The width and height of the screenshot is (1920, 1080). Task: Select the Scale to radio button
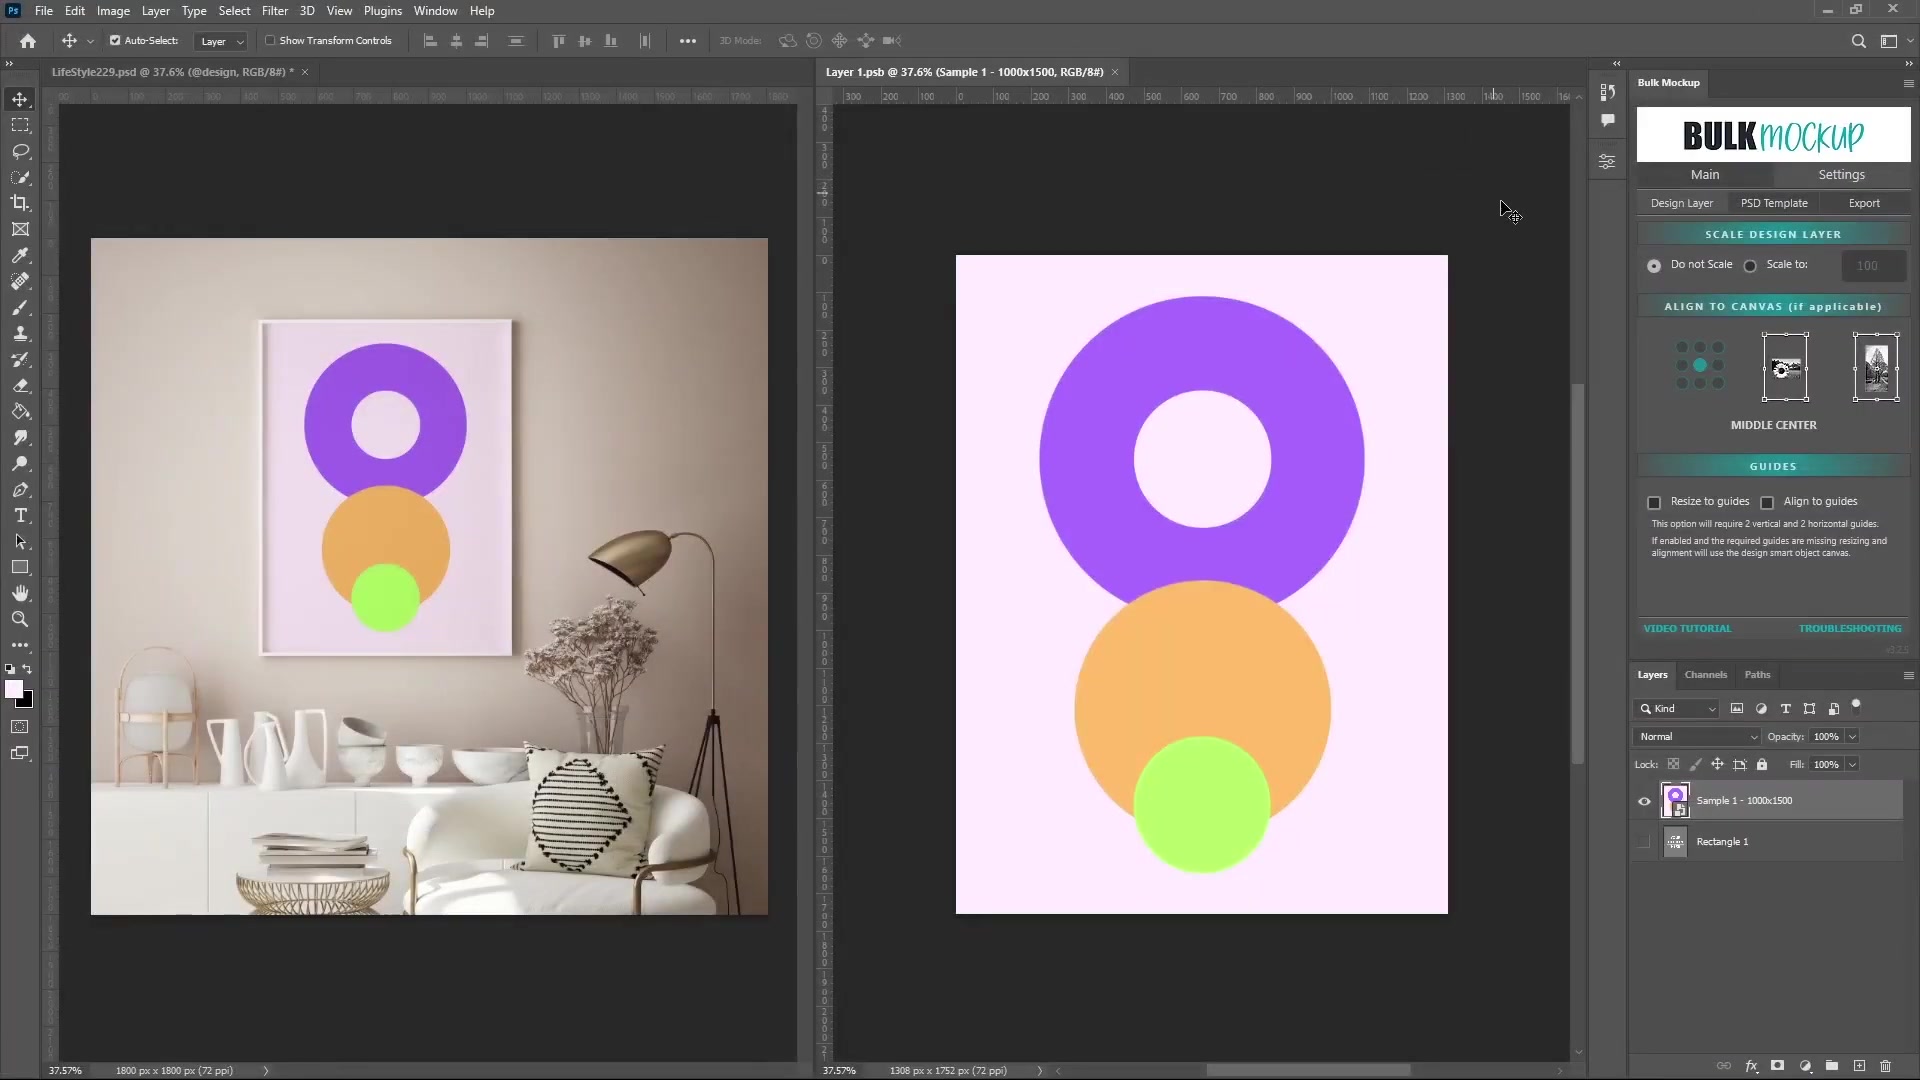pyautogui.click(x=1751, y=266)
